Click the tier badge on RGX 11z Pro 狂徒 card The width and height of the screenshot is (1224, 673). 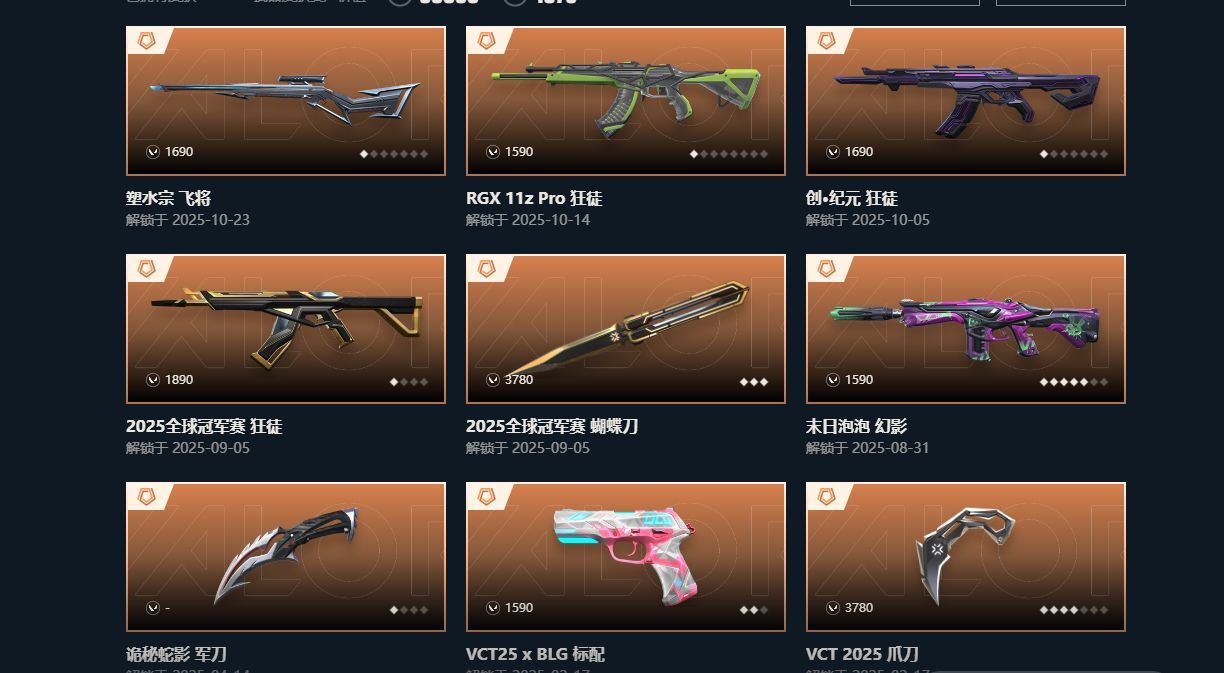click(487, 41)
